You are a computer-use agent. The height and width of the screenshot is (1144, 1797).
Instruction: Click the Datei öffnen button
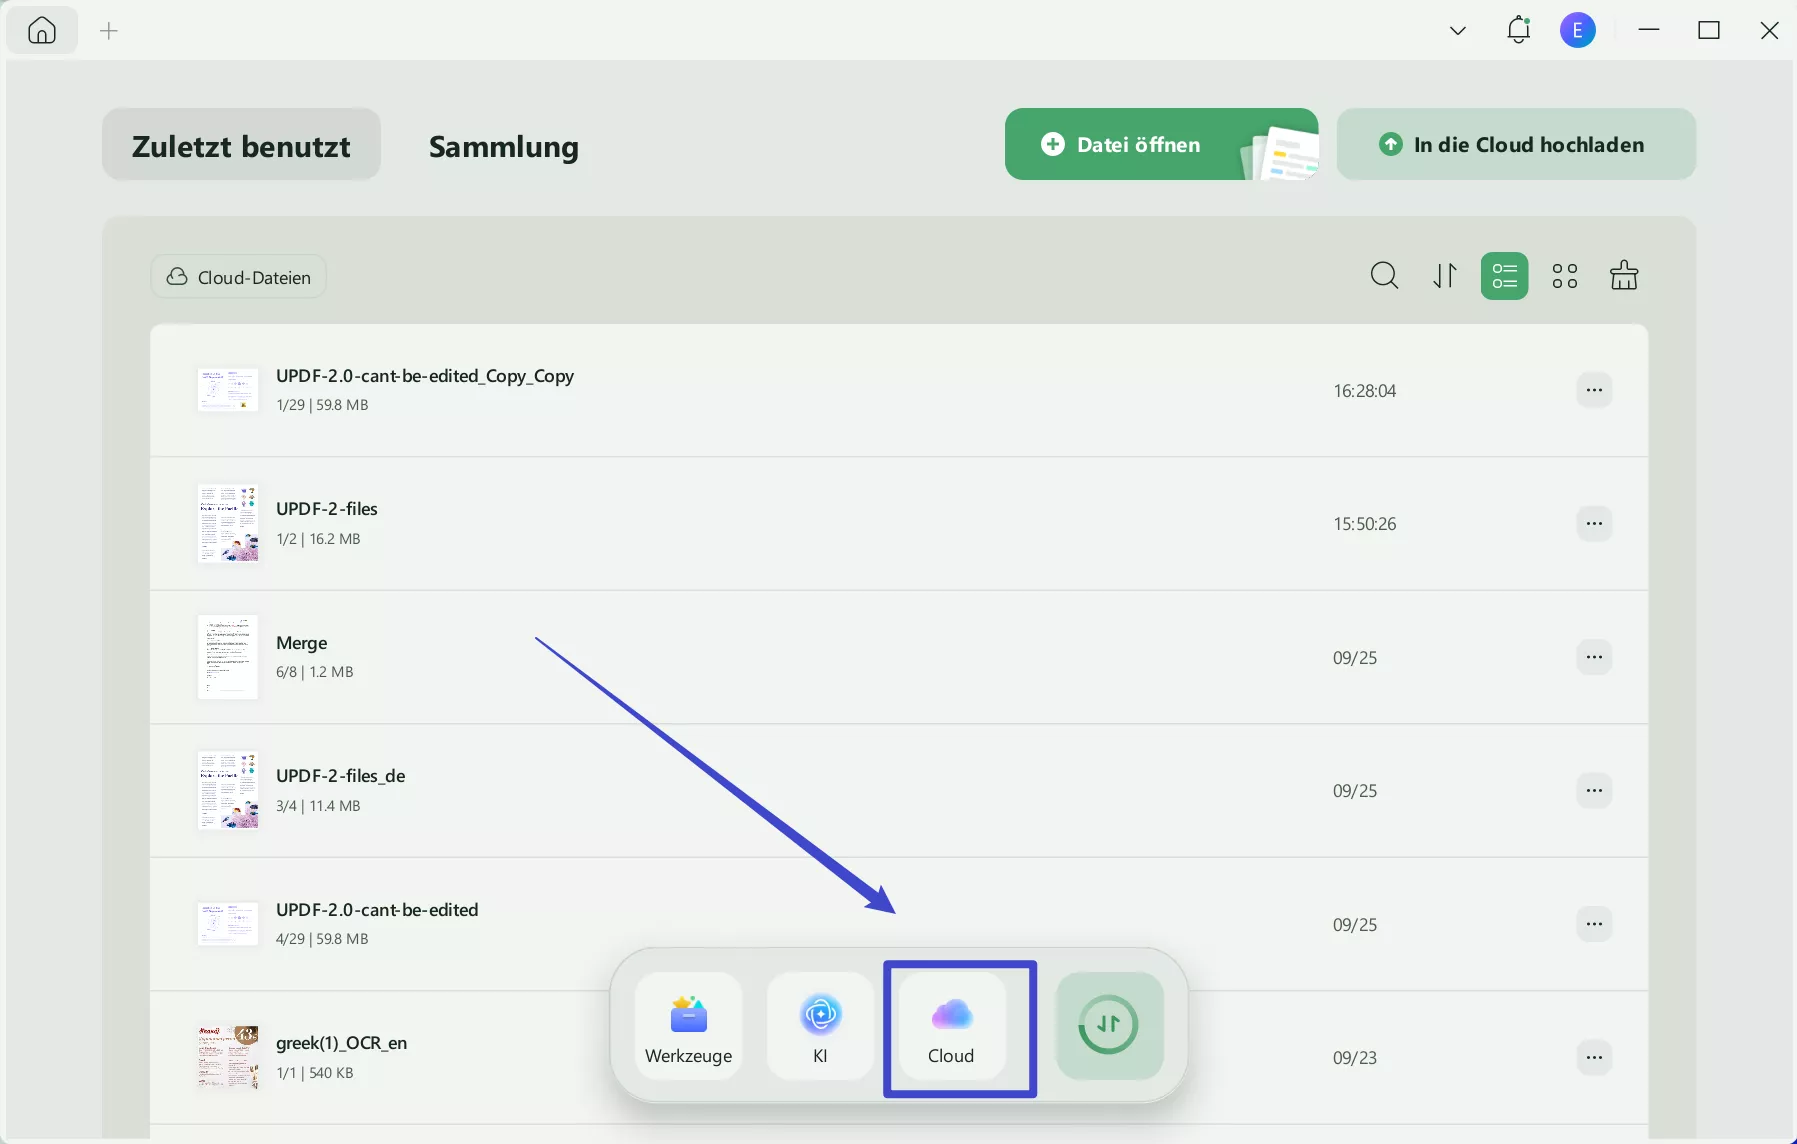[1161, 144]
